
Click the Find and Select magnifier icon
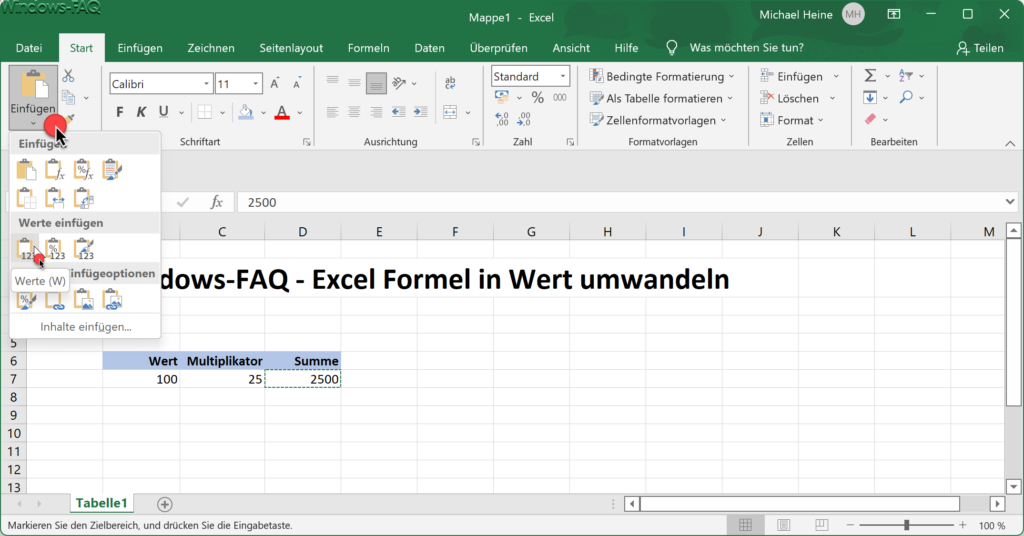click(906, 98)
